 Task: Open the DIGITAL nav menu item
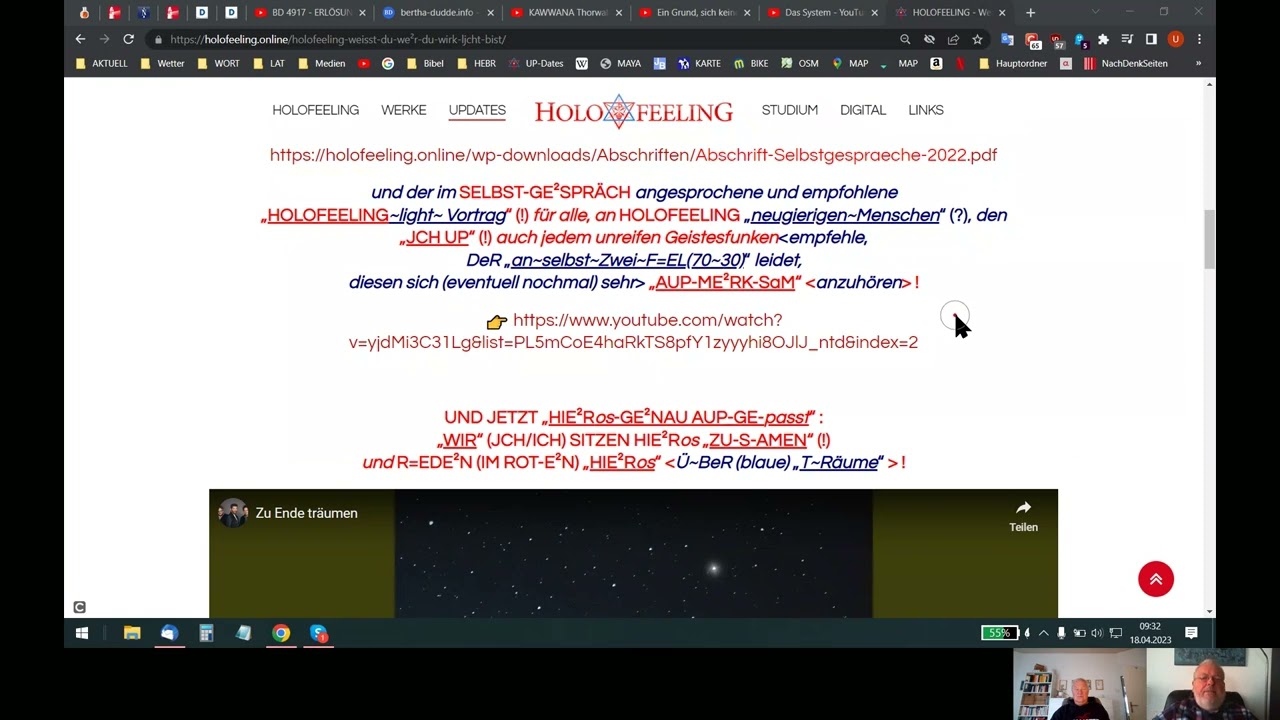click(863, 110)
